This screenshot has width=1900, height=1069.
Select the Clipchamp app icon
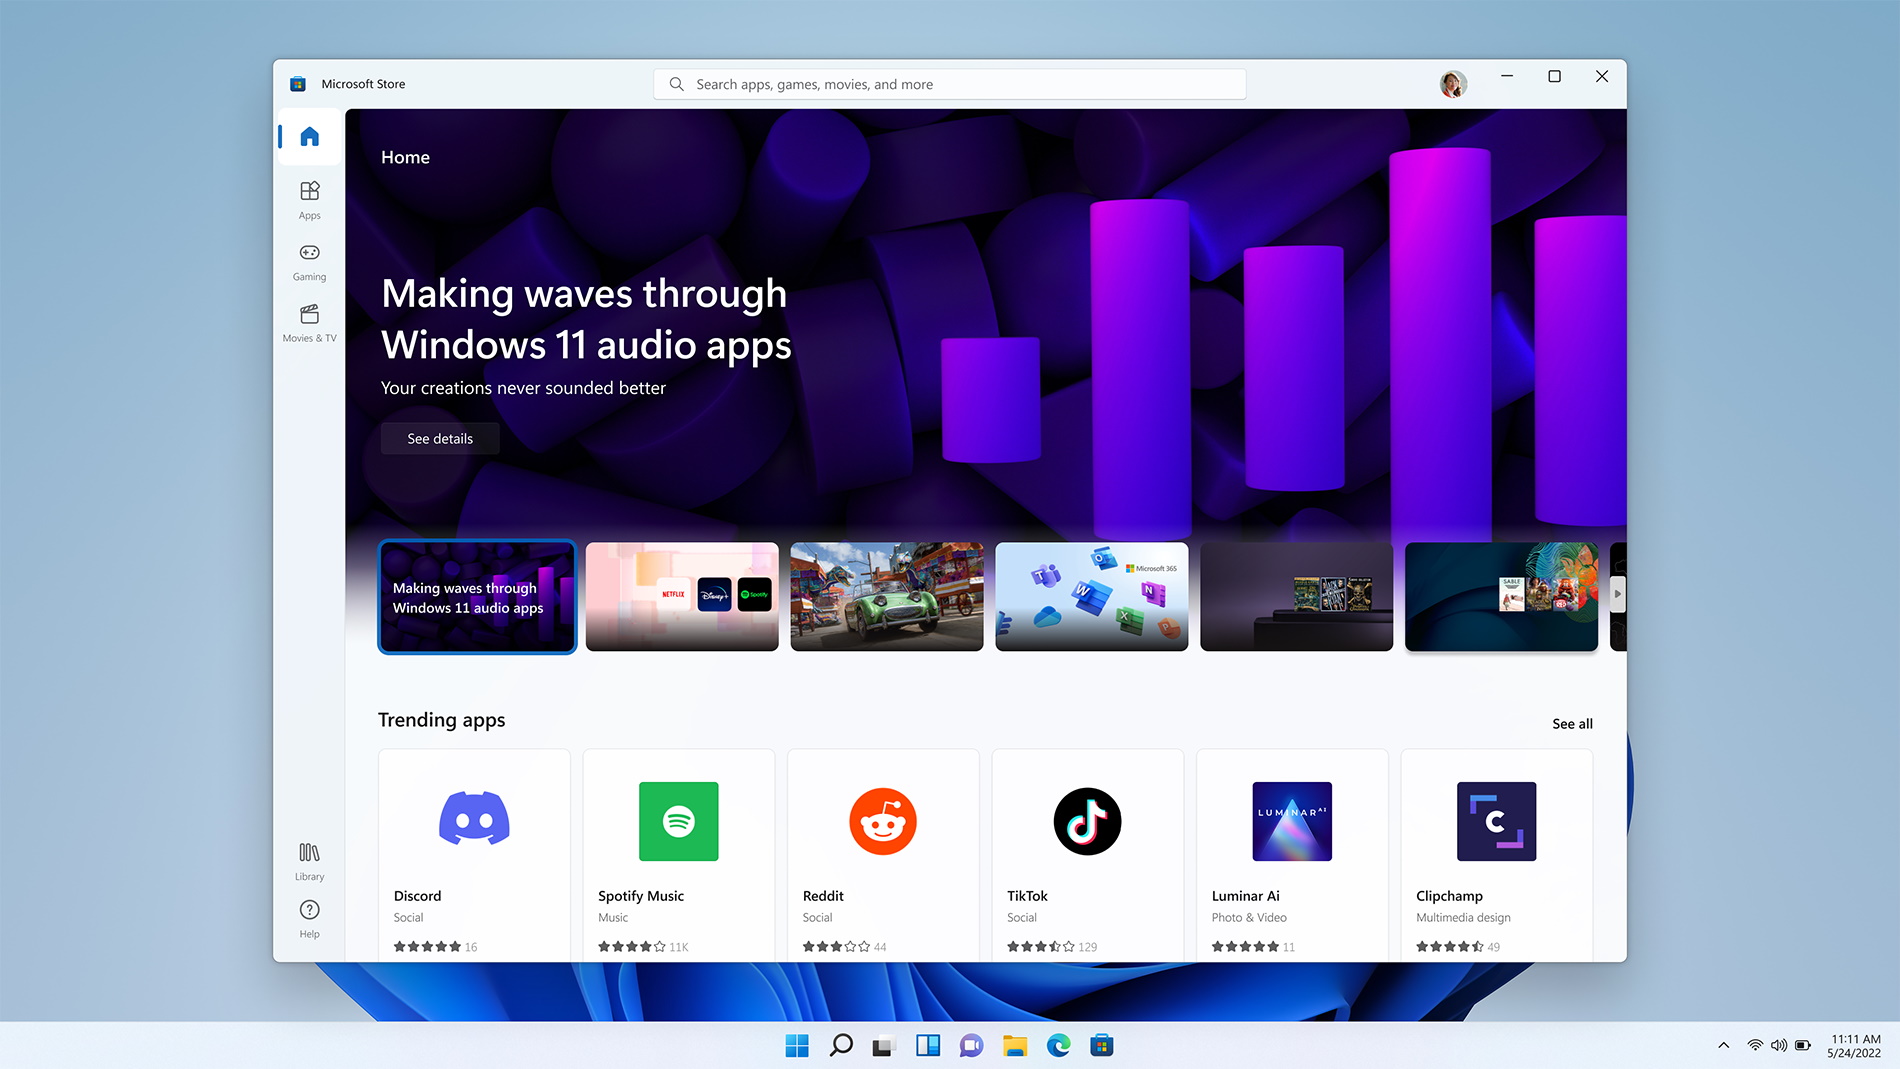(1496, 821)
